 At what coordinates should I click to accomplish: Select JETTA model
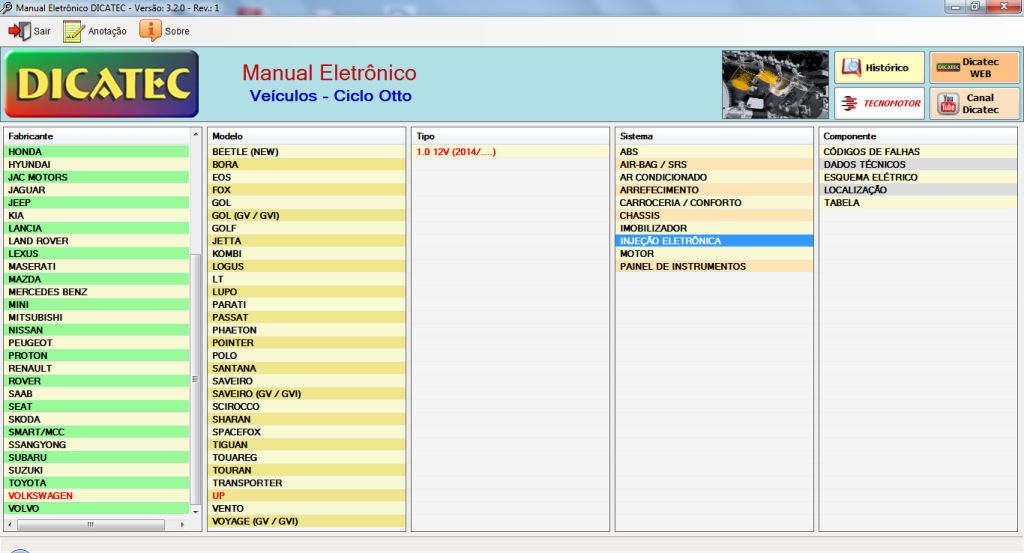point(306,241)
